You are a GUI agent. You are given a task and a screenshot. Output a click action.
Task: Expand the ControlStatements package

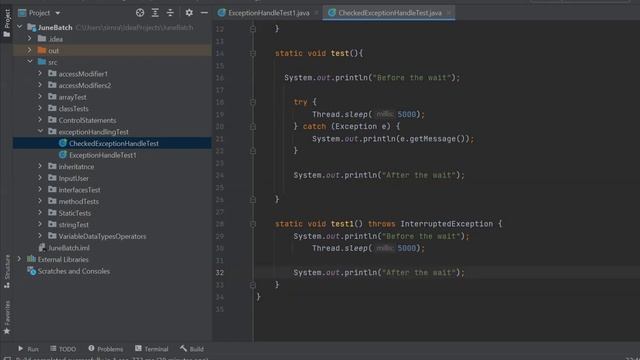40,120
